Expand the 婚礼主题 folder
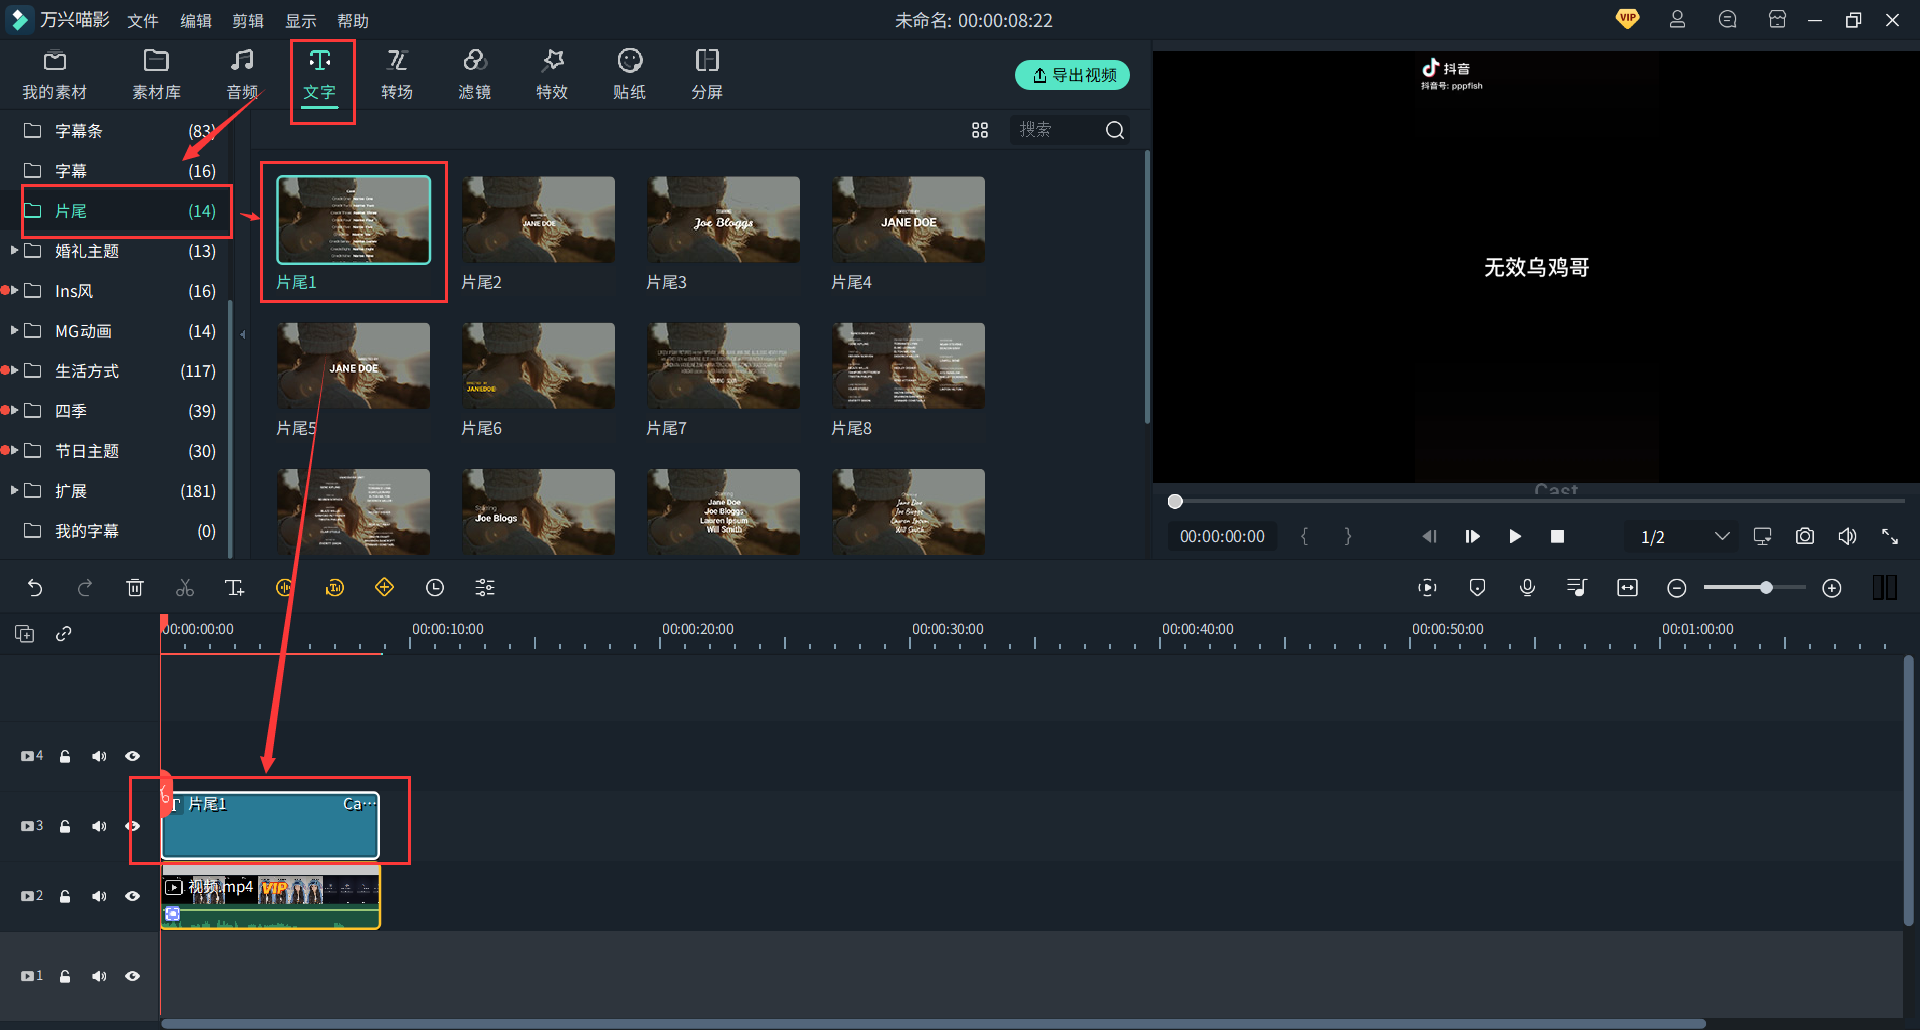This screenshot has width=1920, height=1030. [x=15, y=250]
